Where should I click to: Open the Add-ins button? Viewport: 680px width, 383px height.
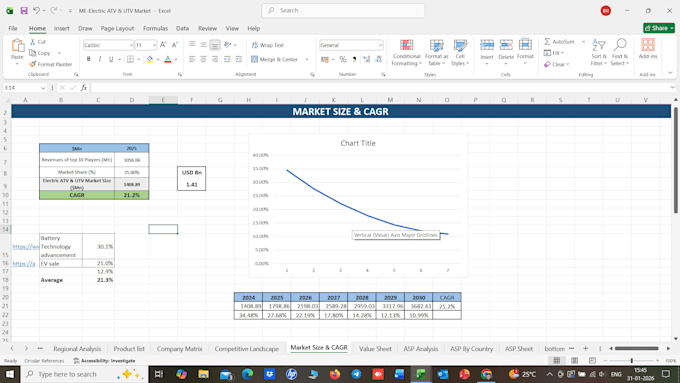pyautogui.click(x=648, y=49)
